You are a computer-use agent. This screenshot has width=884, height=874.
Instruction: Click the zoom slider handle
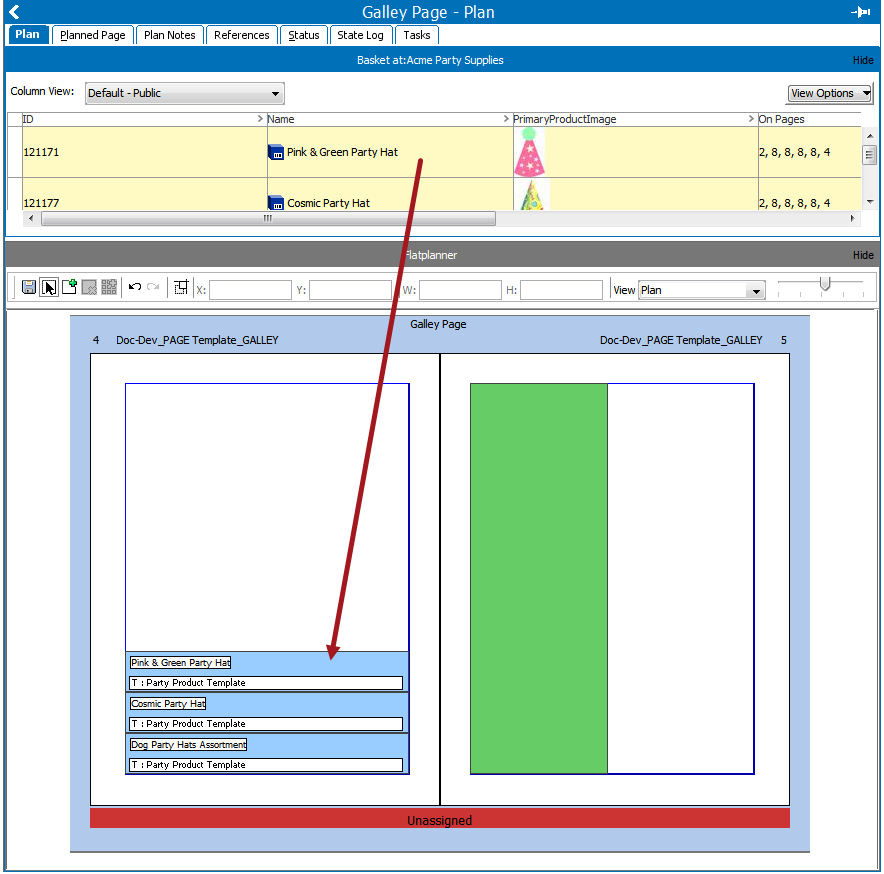pyautogui.click(x=825, y=283)
